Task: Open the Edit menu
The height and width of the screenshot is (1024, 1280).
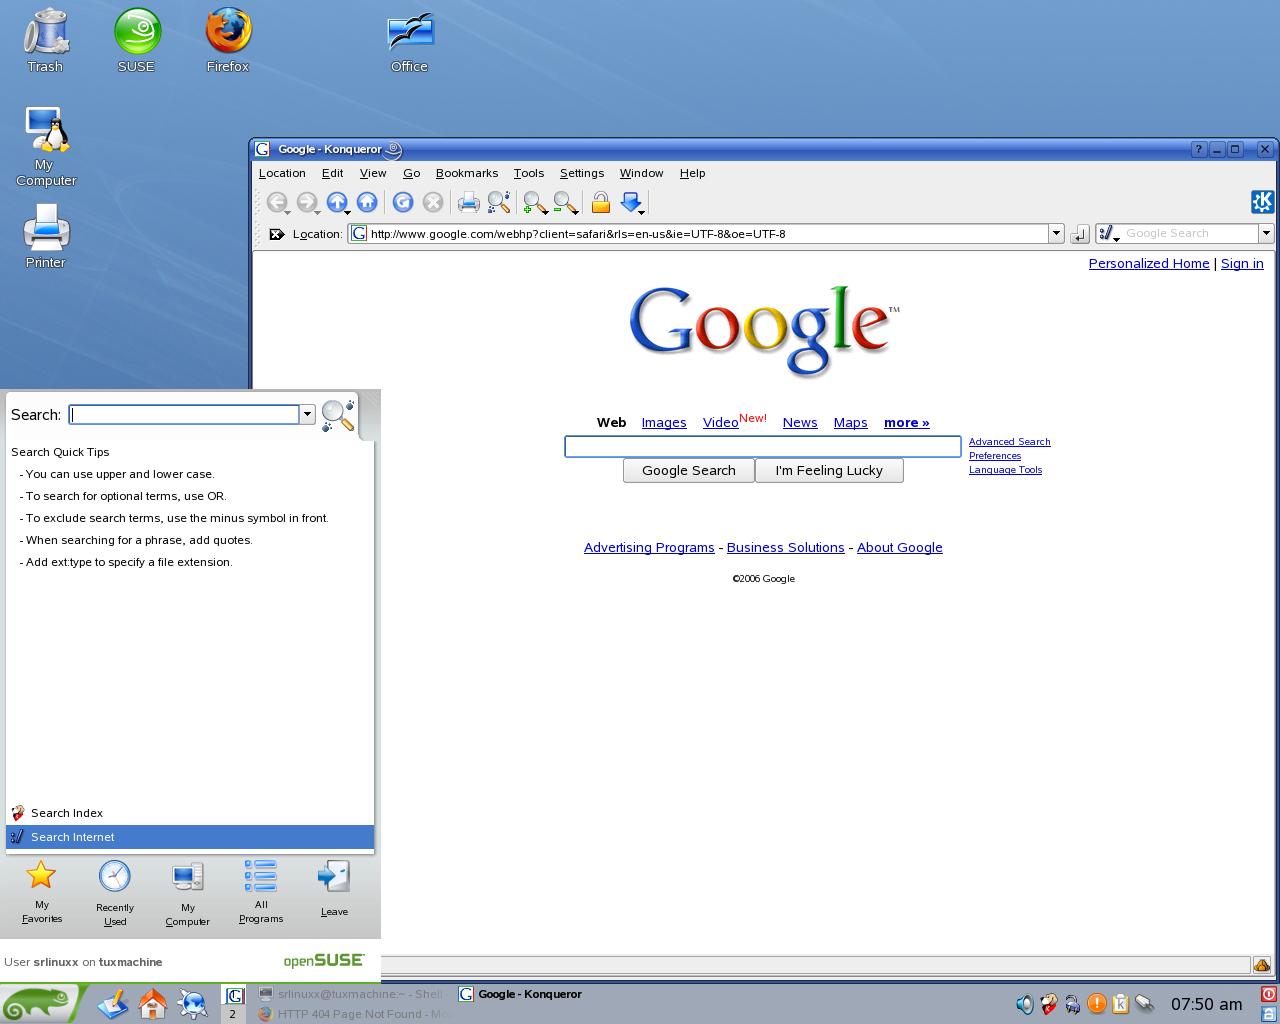Action: coord(332,173)
